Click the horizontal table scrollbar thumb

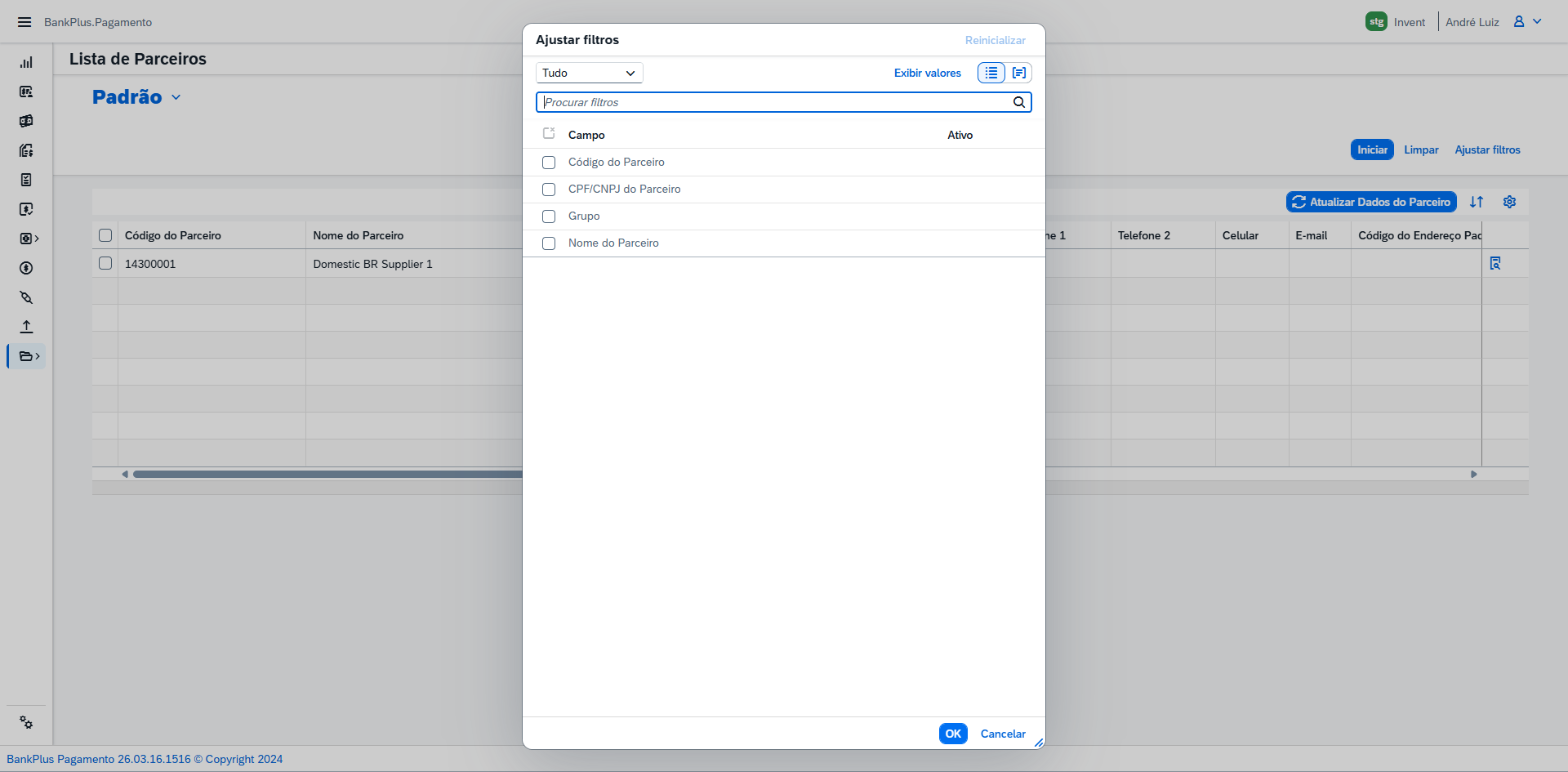[x=329, y=474]
